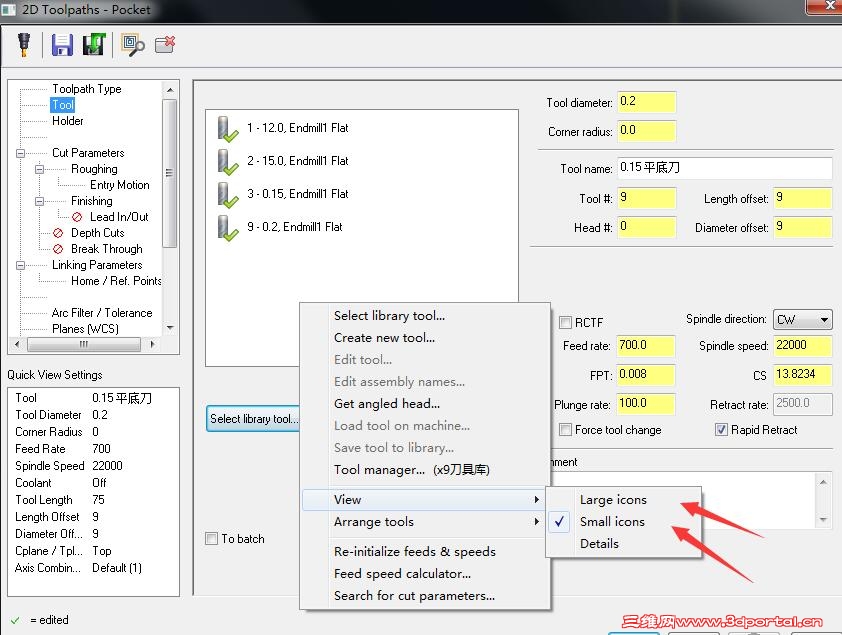Select Toolpath Type in tree
This screenshot has height=635, width=842.
pos(86,89)
